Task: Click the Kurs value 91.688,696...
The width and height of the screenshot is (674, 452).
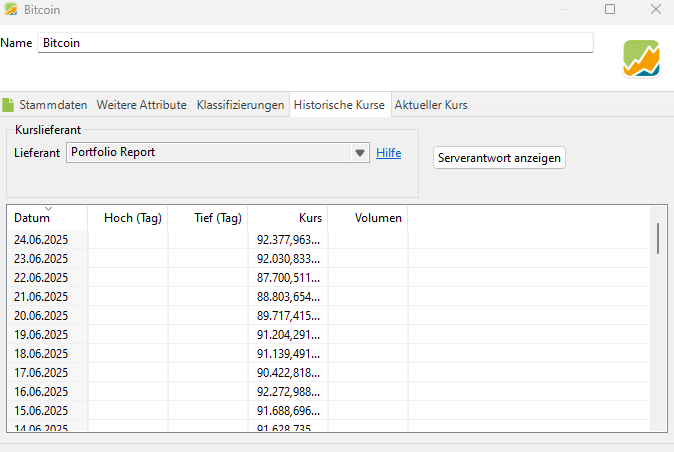Action: click(x=288, y=410)
